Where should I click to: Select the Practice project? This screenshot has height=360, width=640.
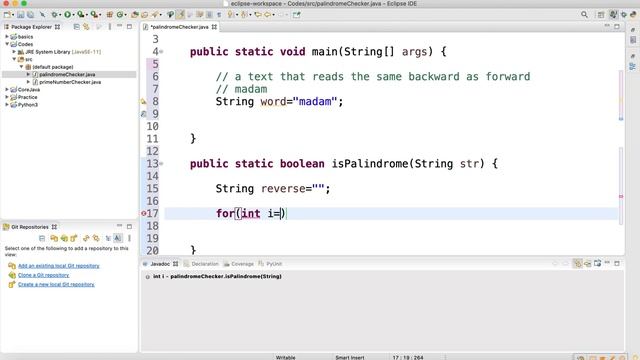click(x=27, y=97)
